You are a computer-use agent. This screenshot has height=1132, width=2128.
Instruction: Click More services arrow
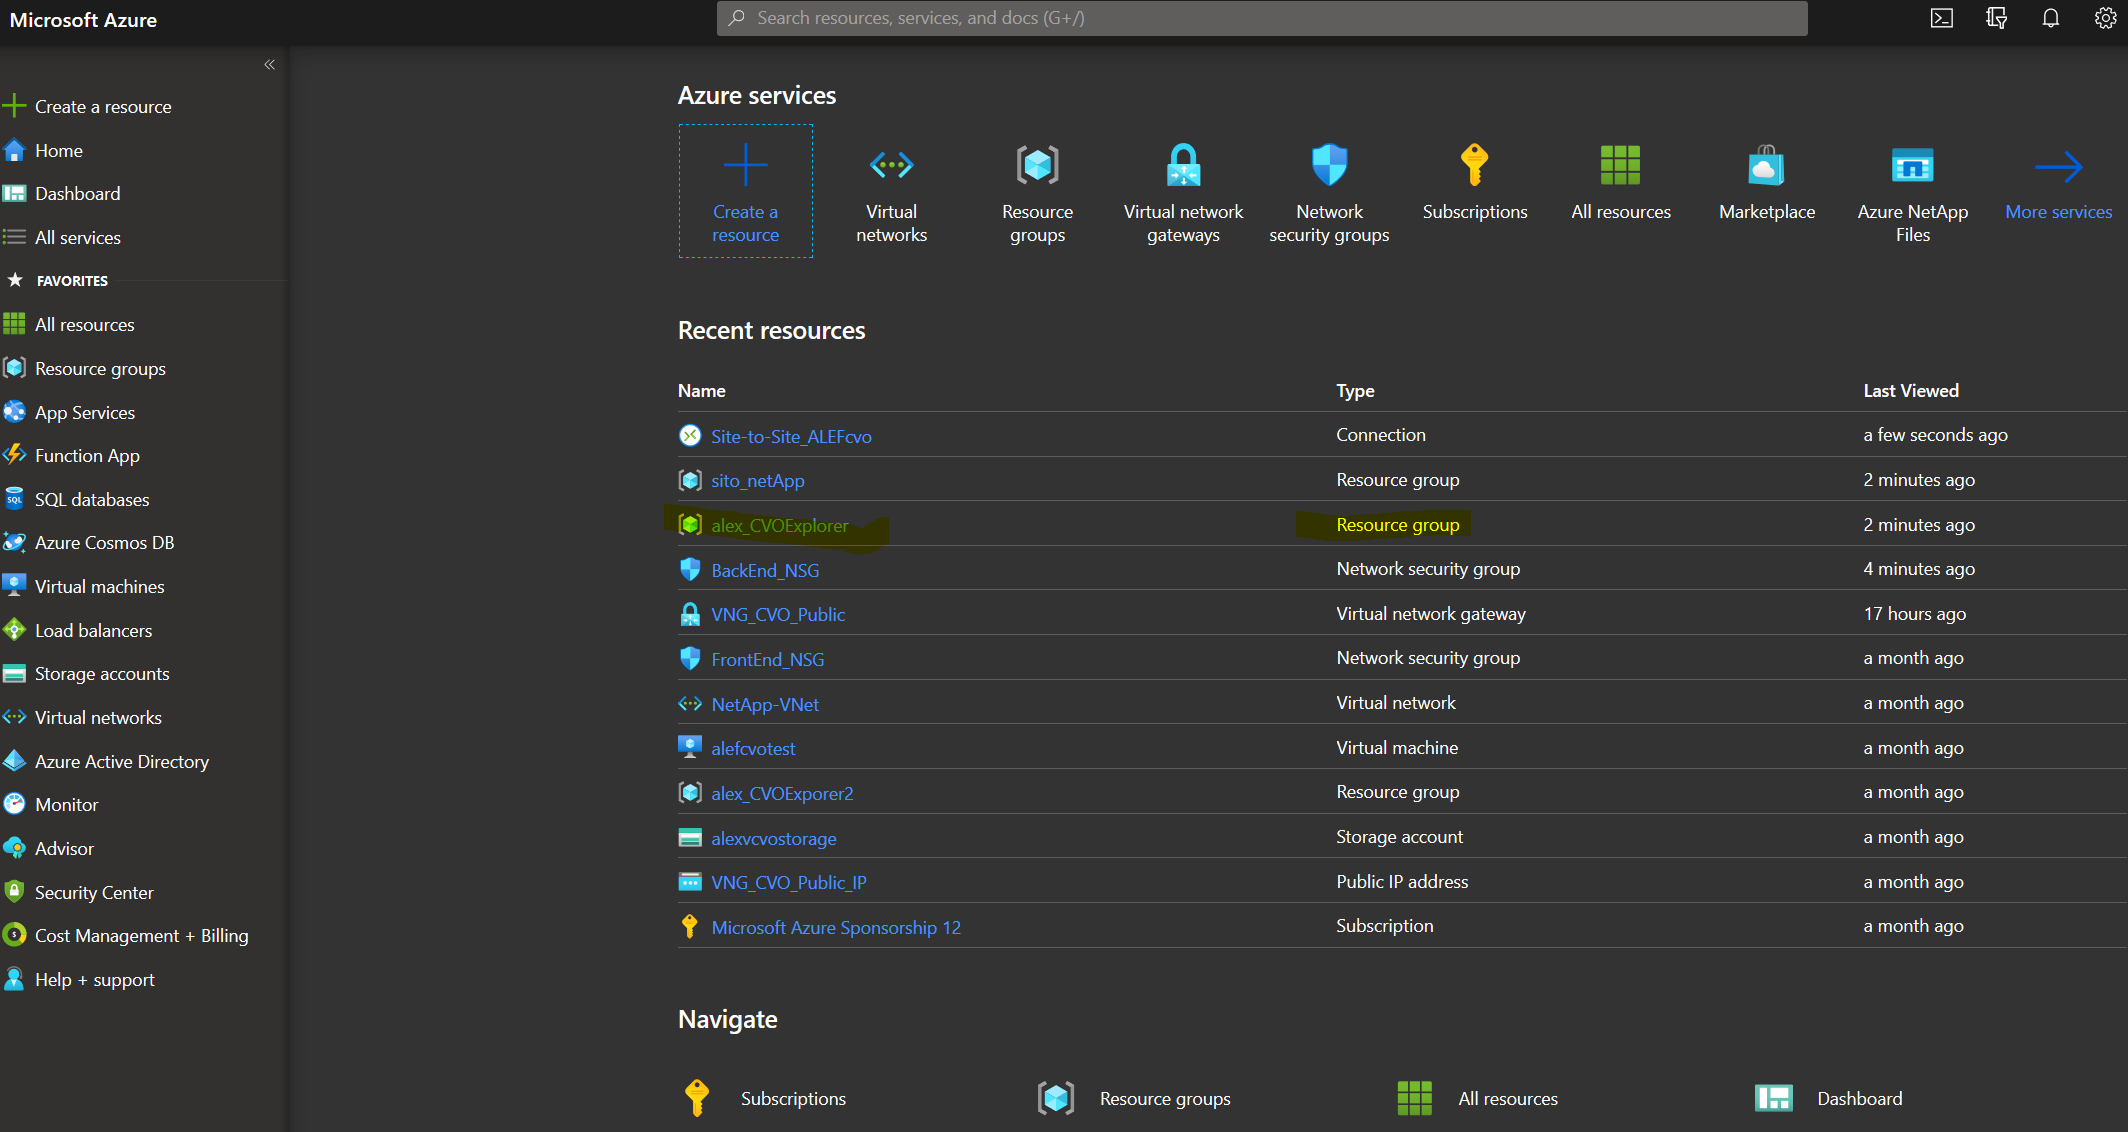pos(2058,166)
